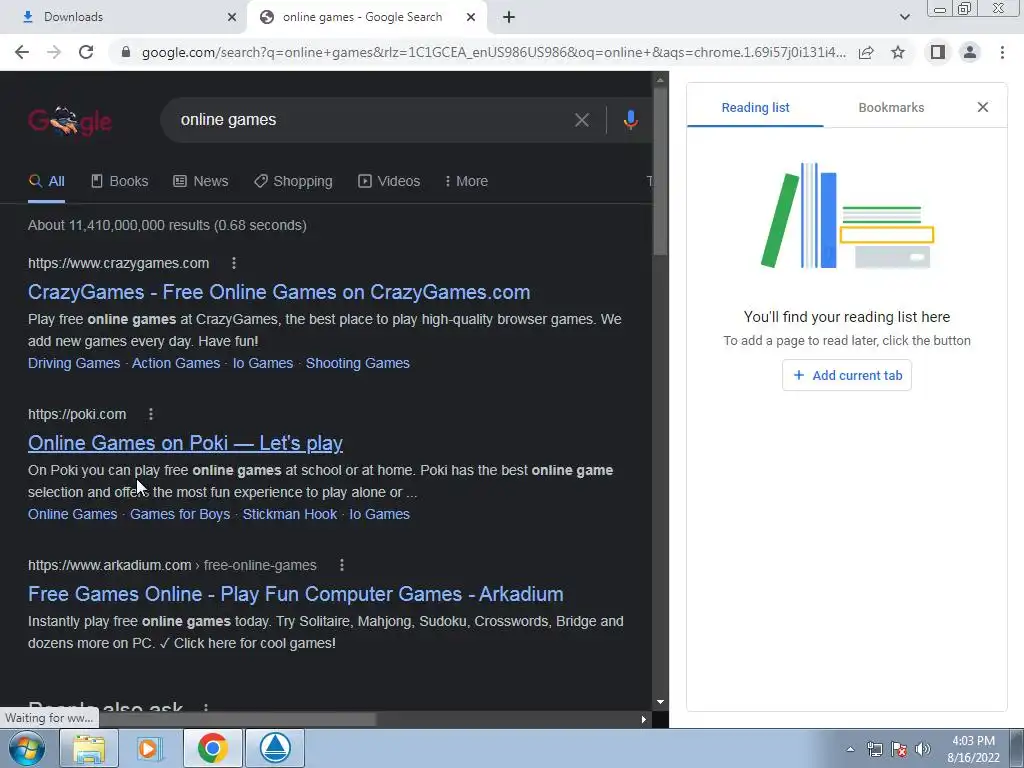Switch to Bookmarks tab in side panel
This screenshot has width=1024, height=768.
click(891, 108)
